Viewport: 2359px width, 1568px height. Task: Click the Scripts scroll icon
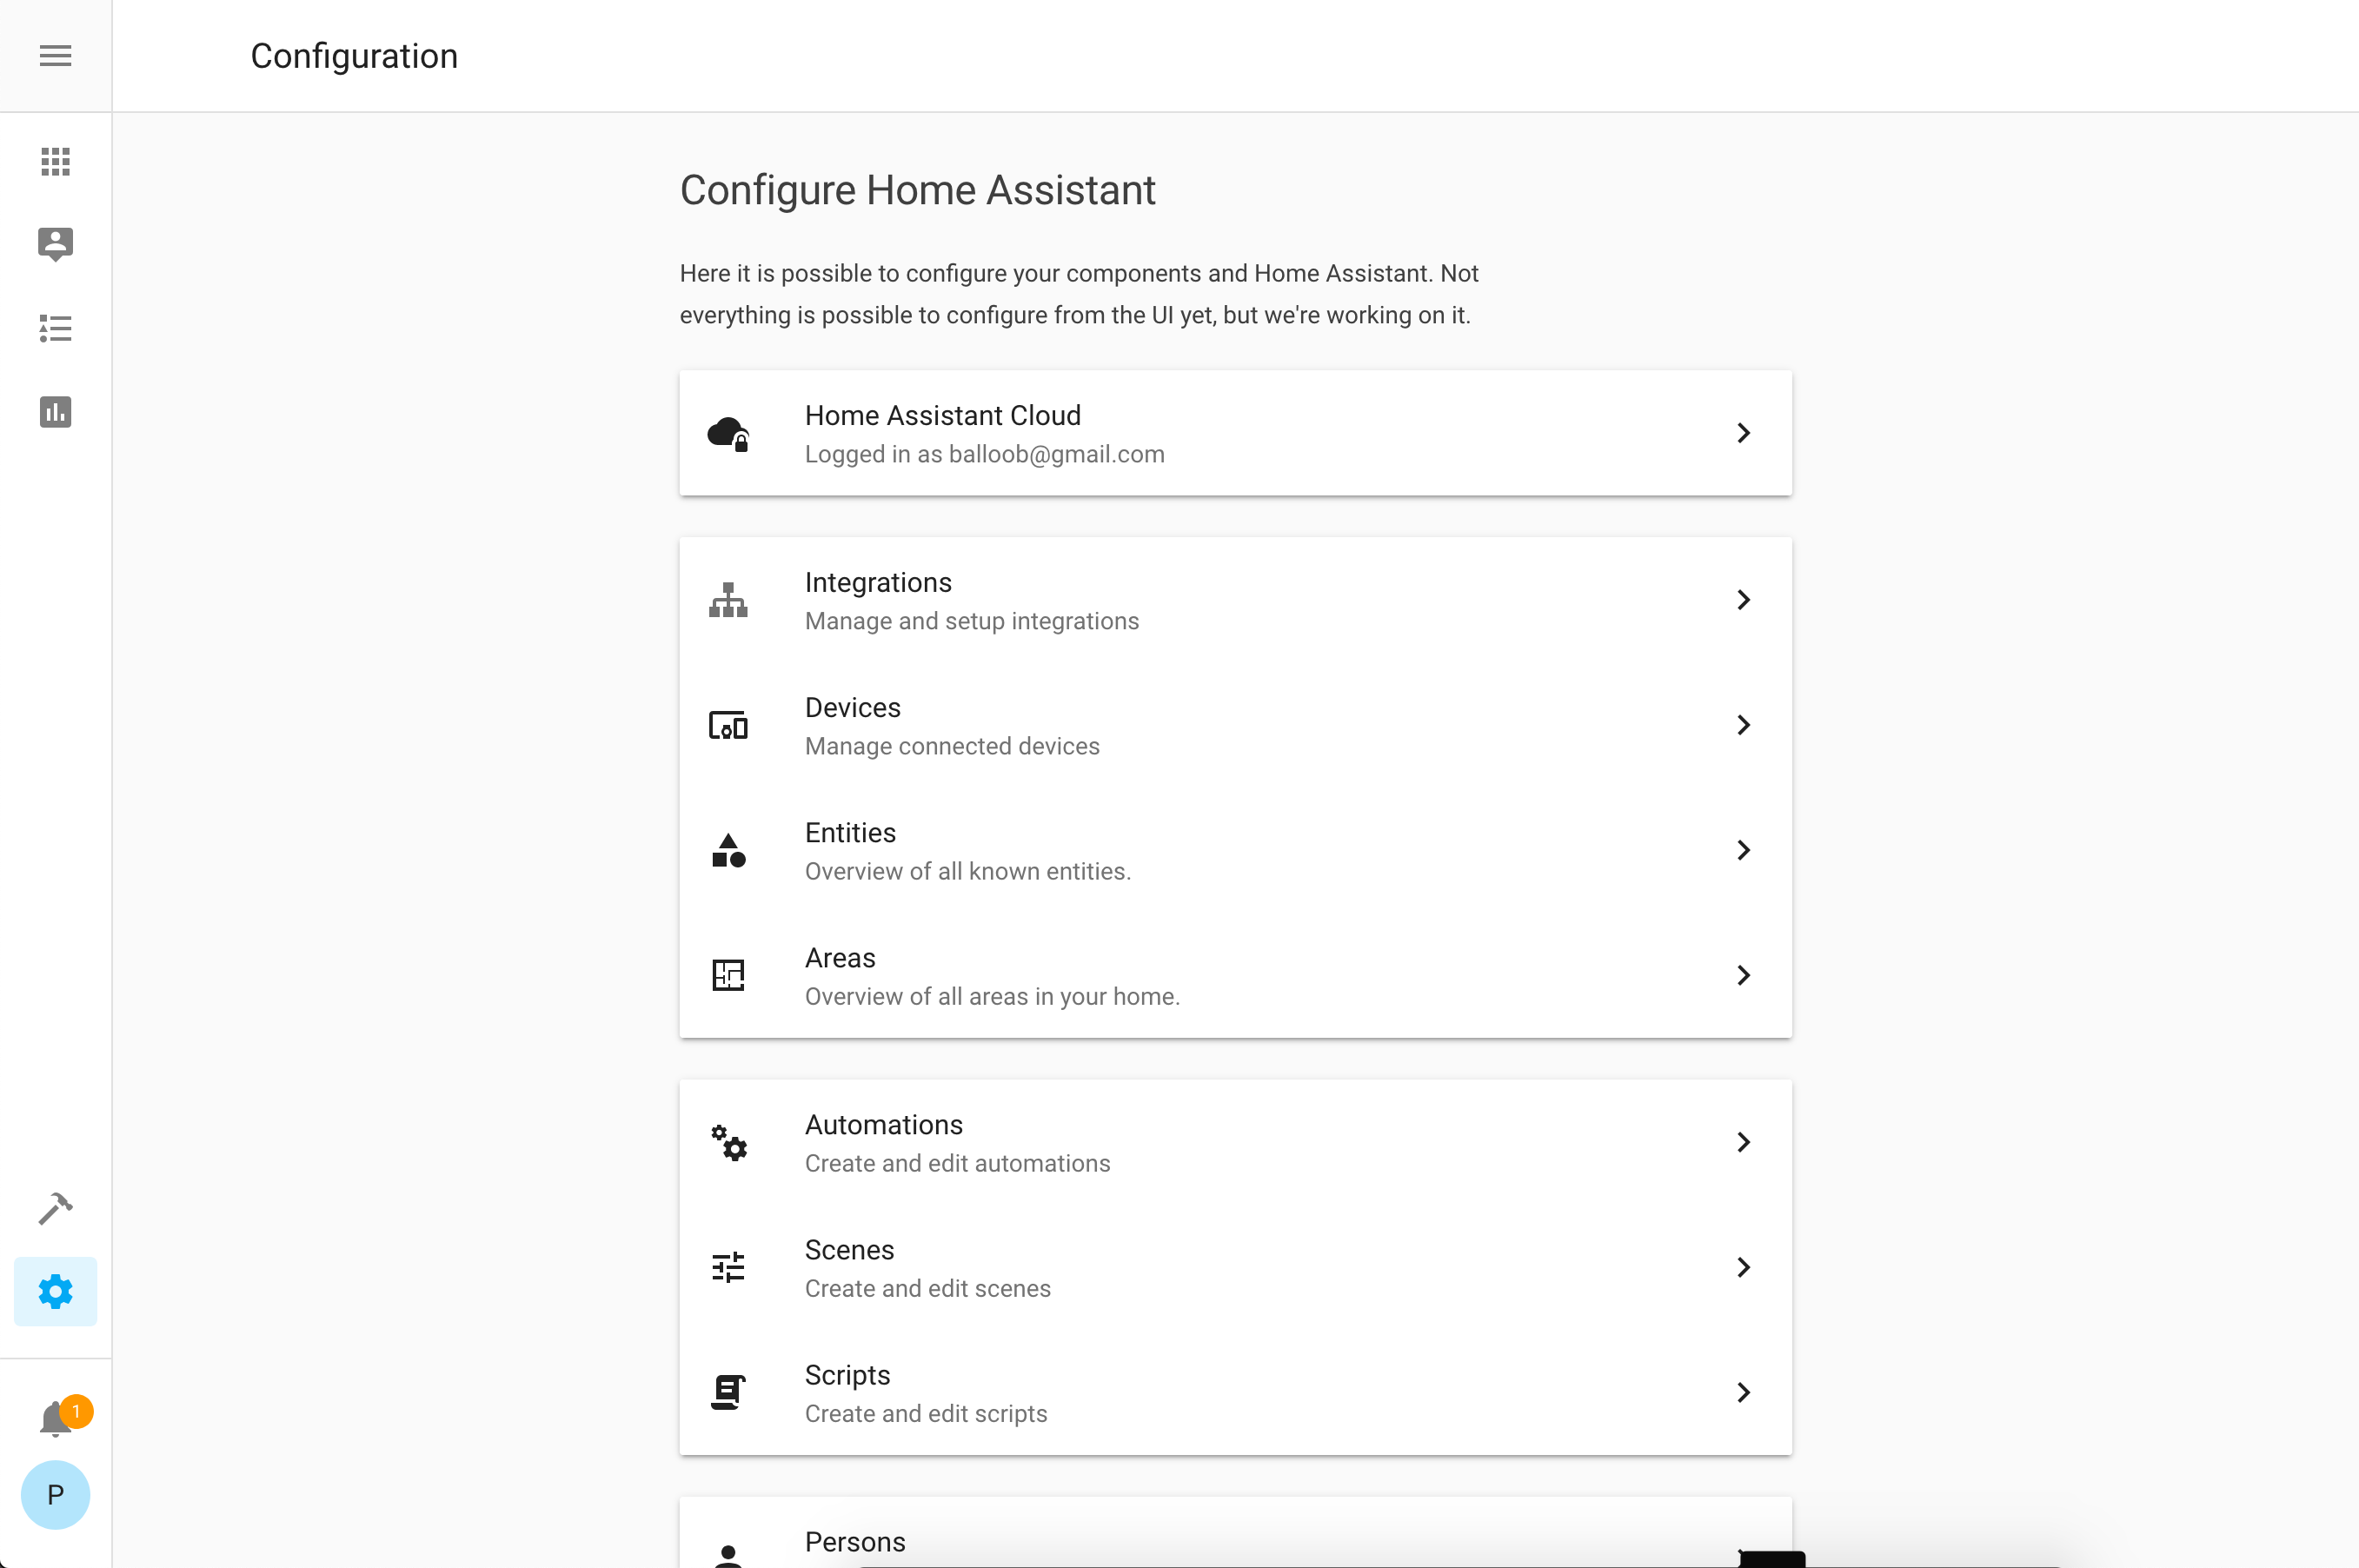click(728, 1392)
